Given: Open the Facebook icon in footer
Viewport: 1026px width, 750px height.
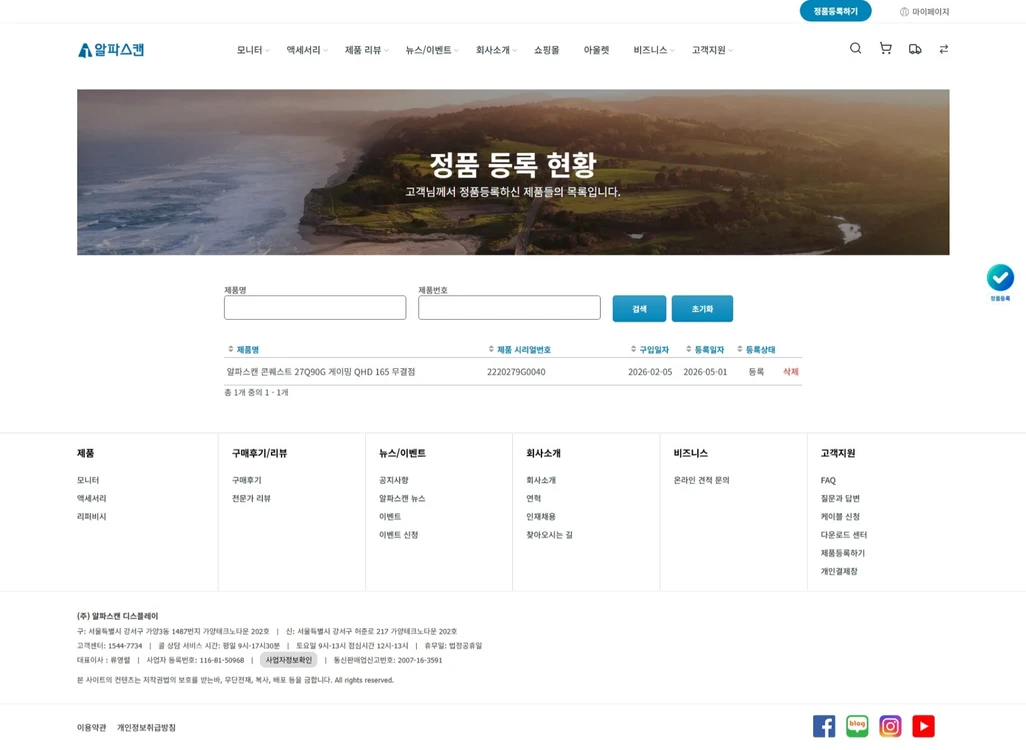Looking at the screenshot, I should [824, 726].
